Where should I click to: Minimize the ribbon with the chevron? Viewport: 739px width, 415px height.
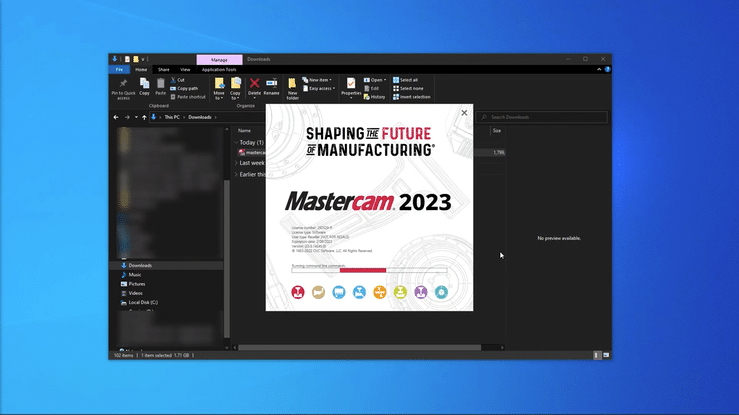coord(599,70)
